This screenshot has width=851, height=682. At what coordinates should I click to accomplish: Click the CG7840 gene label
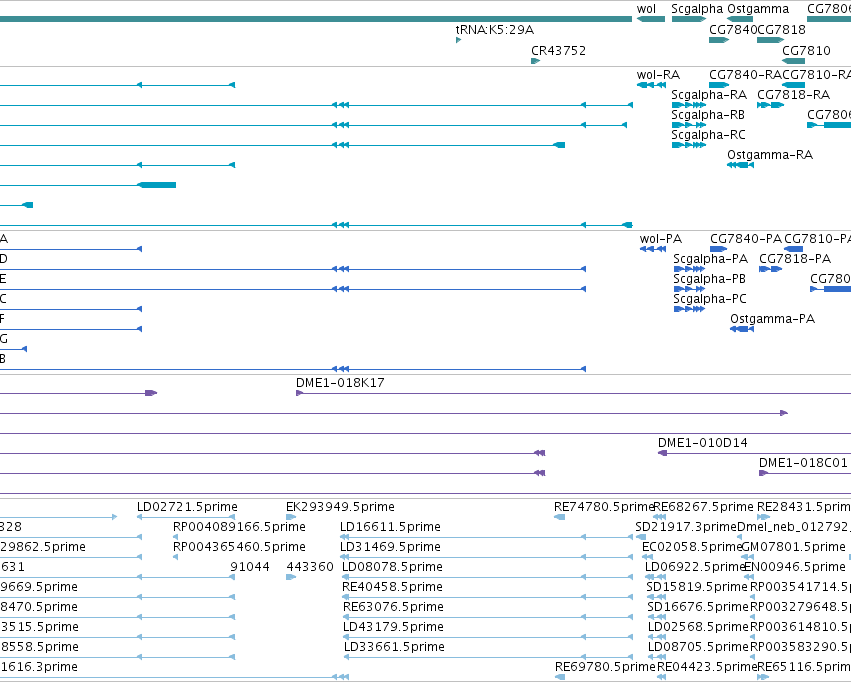(x=733, y=30)
